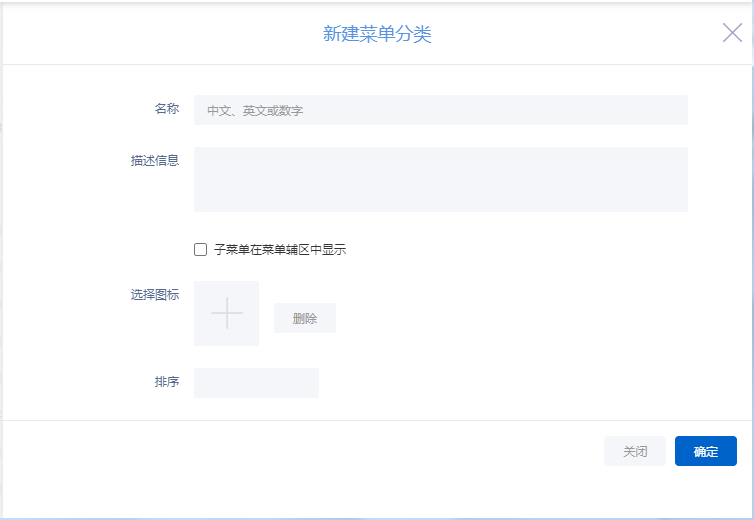Image resolution: width=754 pixels, height=520 pixels.
Task: Click the 排序 label
Action: pos(167,382)
